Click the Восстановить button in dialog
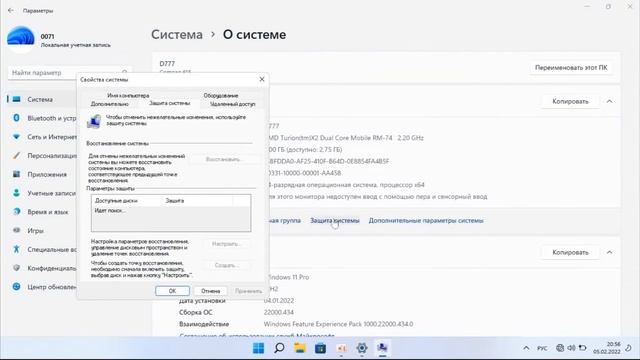This screenshot has height=360, width=640. (x=223, y=159)
